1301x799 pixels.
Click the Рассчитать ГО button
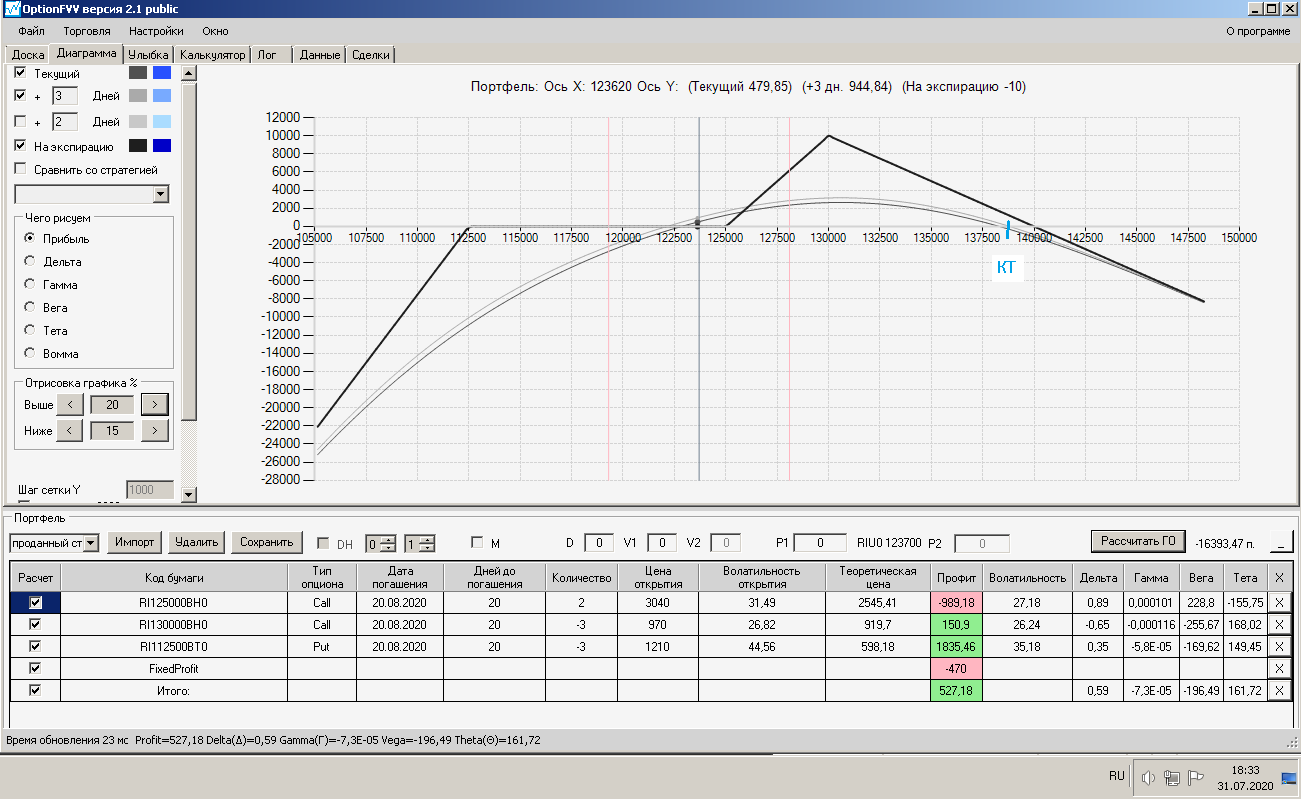click(x=1138, y=542)
